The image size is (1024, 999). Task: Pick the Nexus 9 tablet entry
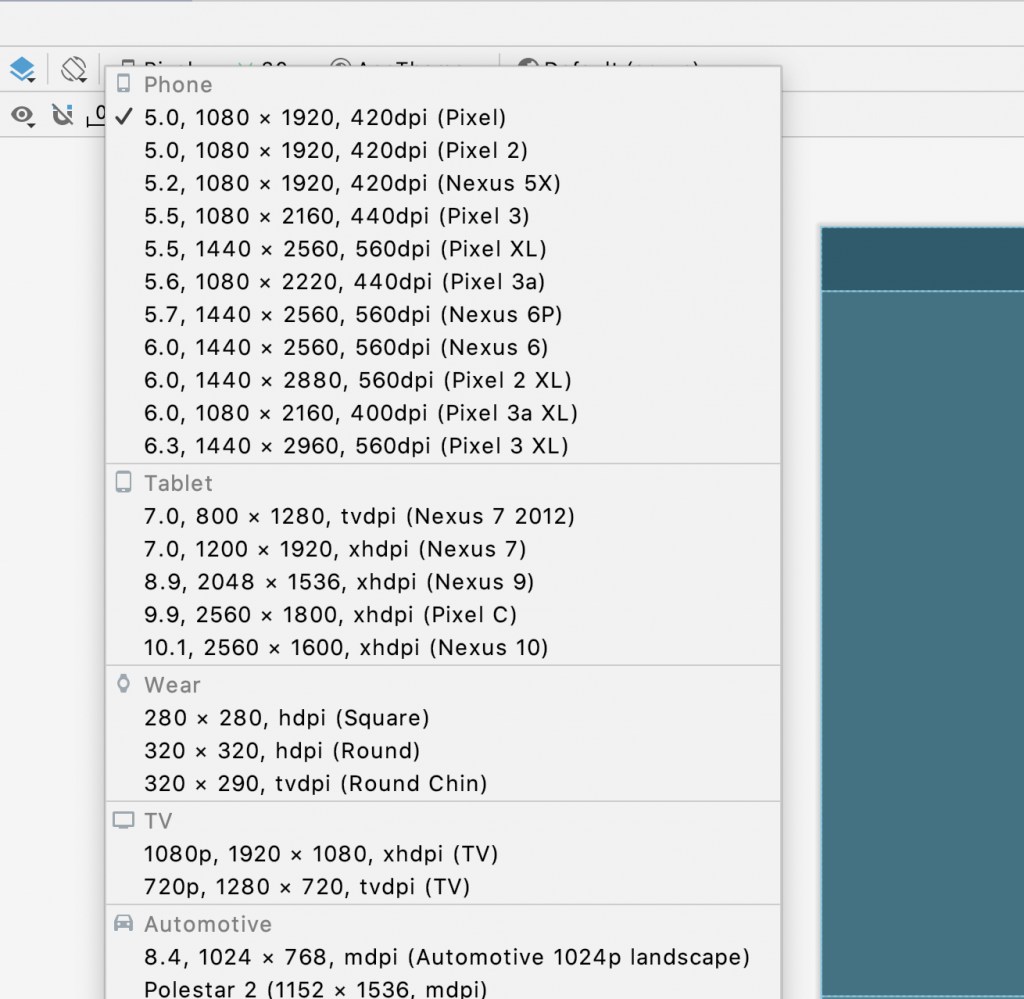click(443, 582)
